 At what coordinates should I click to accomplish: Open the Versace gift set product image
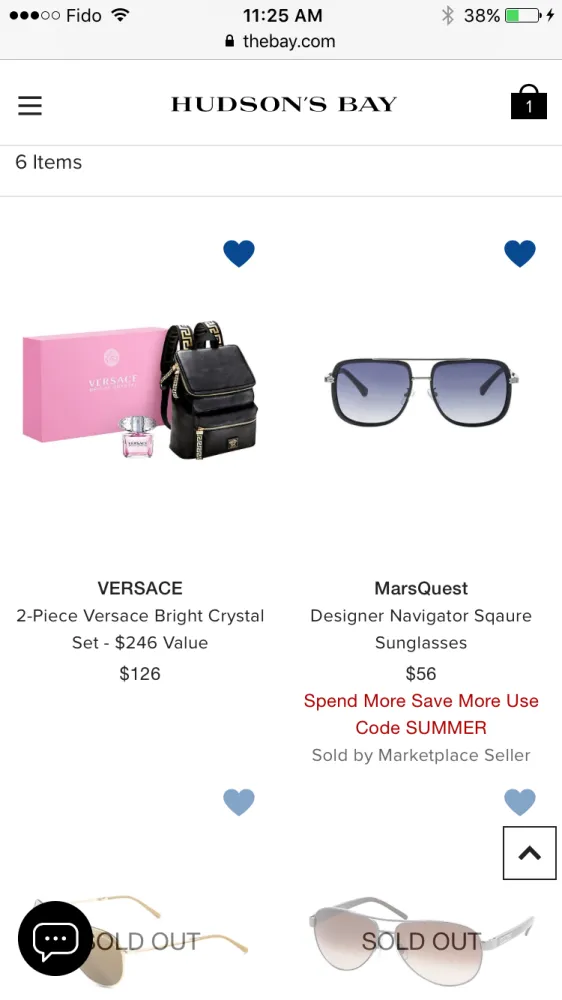tap(140, 391)
